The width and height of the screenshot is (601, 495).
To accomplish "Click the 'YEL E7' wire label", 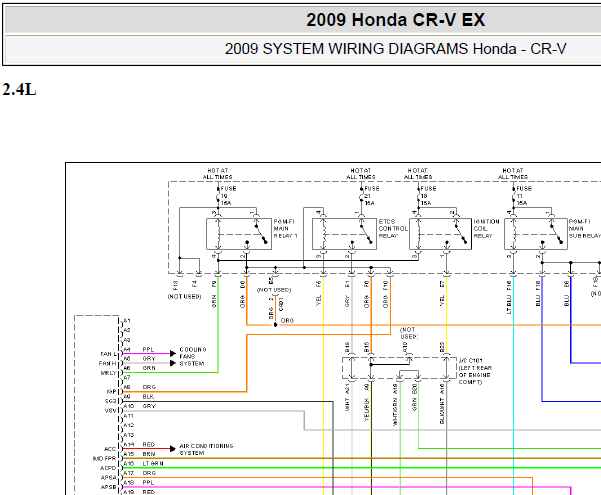I will coord(442,293).
